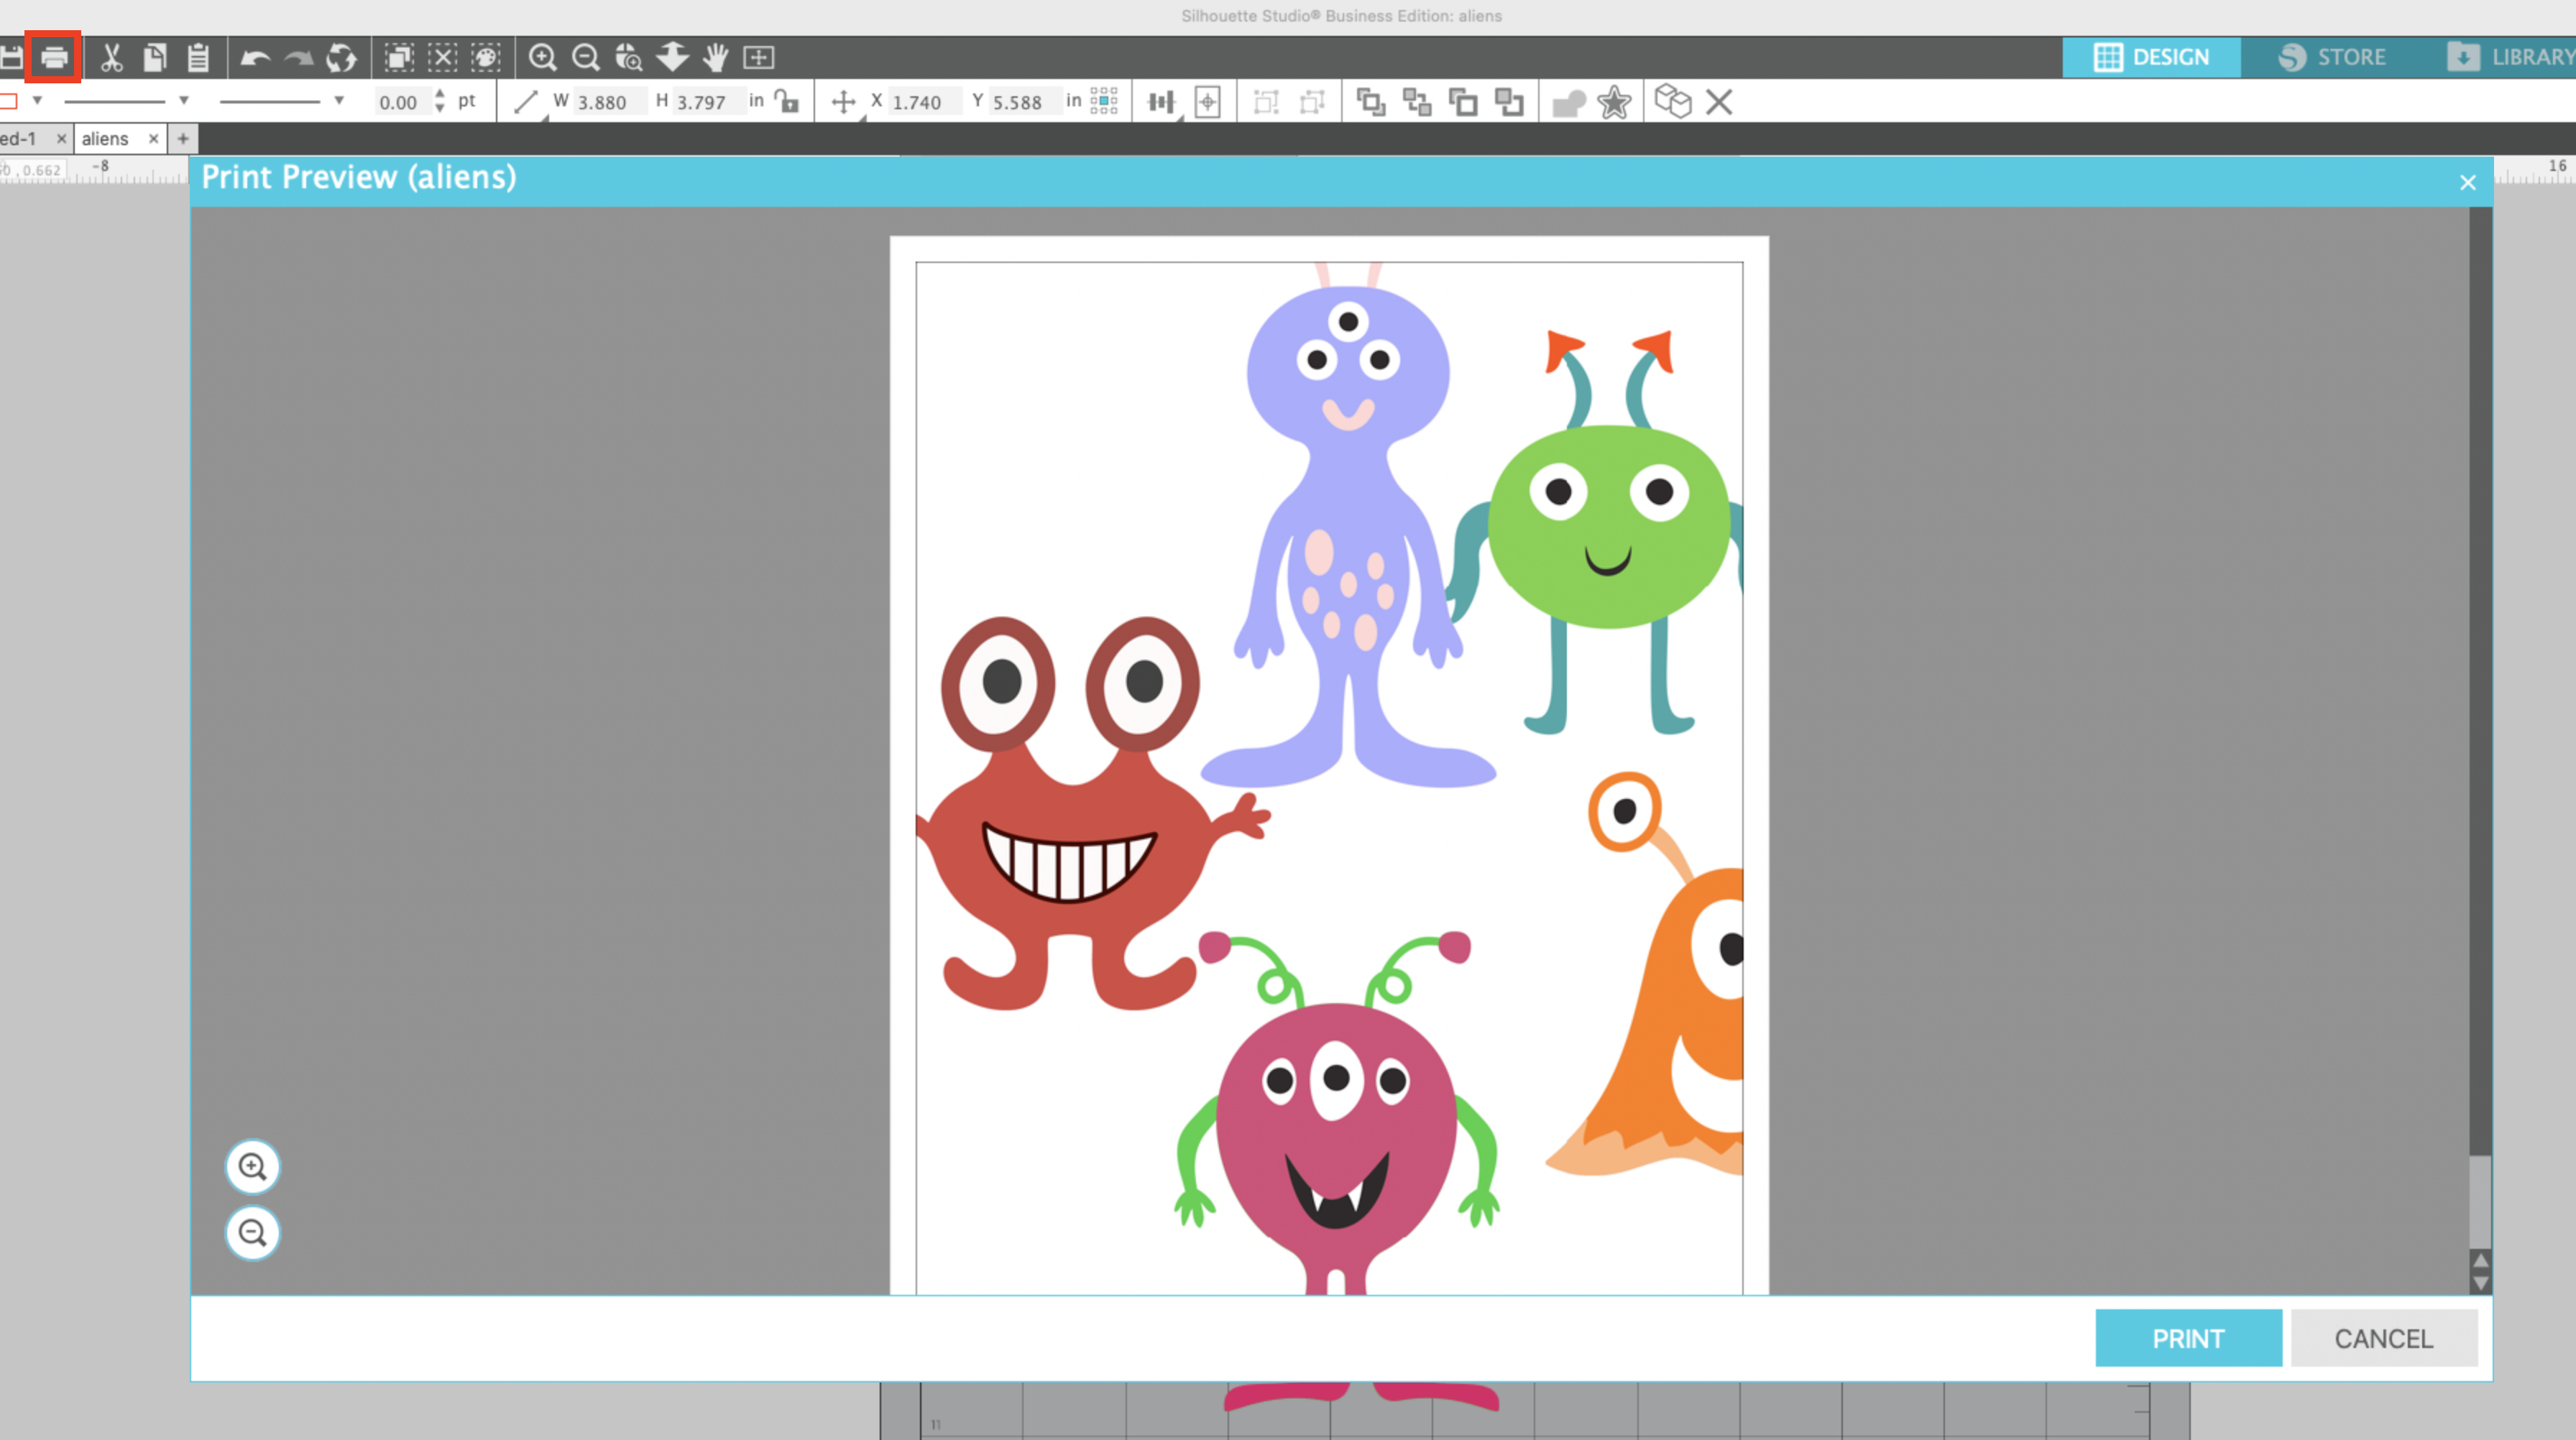This screenshot has height=1440, width=2576.
Task: Click the line thickness stepper arrows
Action: point(440,101)
